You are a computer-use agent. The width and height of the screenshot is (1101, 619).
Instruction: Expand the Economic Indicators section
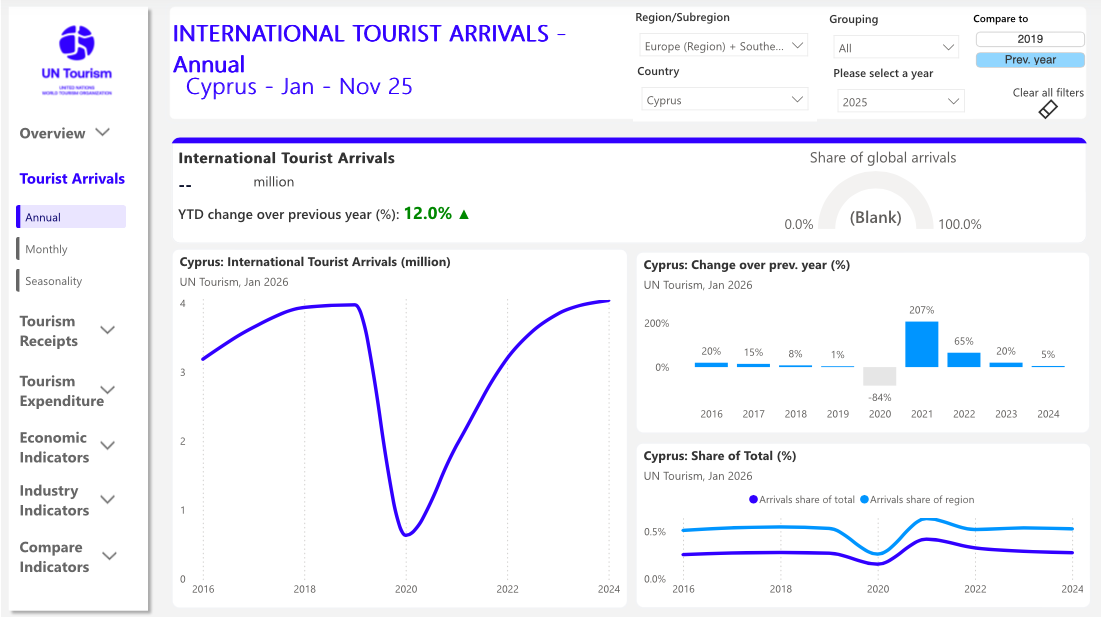coord(108,447)
